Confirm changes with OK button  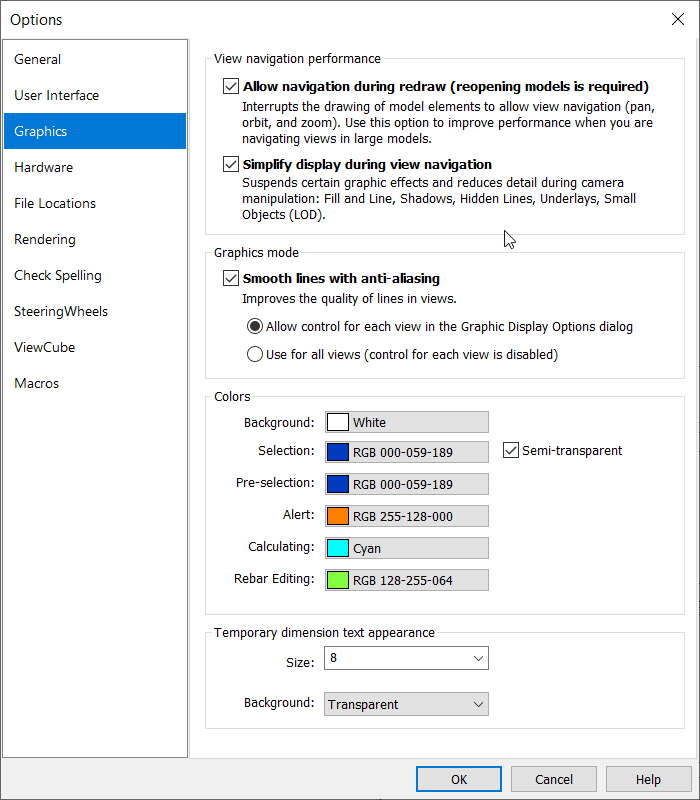[x=459, y=779]
